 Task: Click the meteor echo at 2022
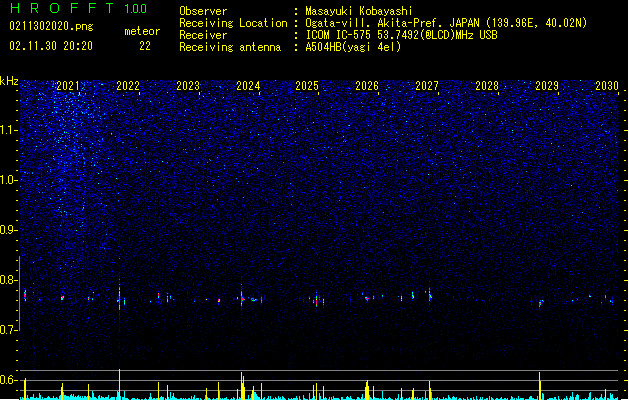tap(120, 299)
